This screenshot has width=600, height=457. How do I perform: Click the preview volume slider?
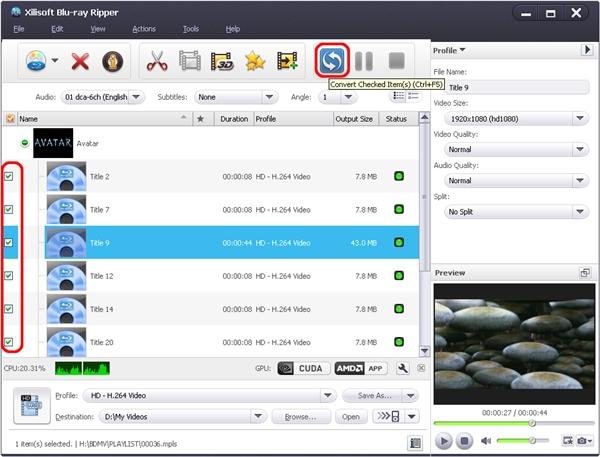click(522, 441)
